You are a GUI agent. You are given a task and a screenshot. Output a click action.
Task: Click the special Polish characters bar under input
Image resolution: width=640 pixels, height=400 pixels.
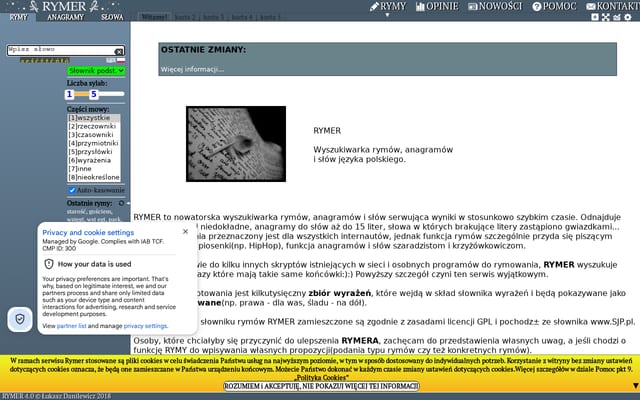pyautogui.click(x=45, y=60)
